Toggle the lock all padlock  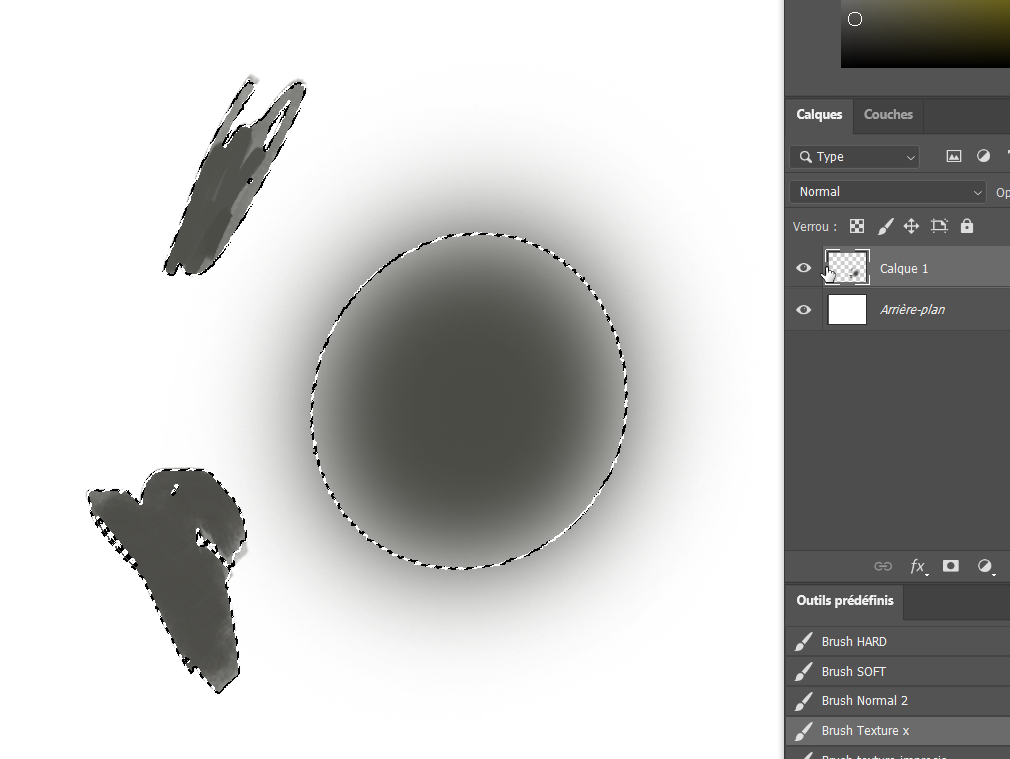coord(967,227)
